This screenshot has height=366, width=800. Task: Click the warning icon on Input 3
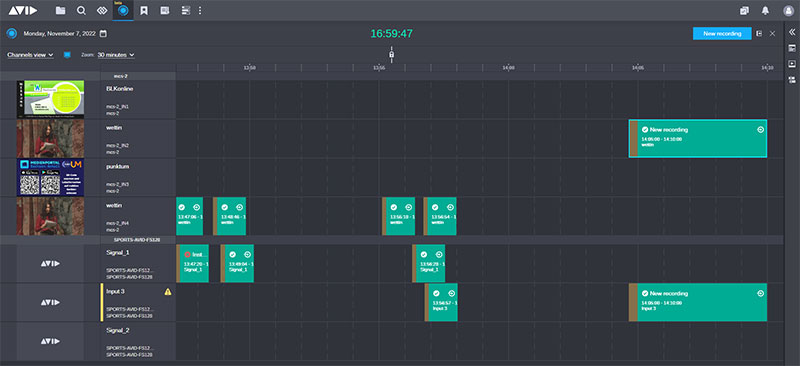[168, 291]
